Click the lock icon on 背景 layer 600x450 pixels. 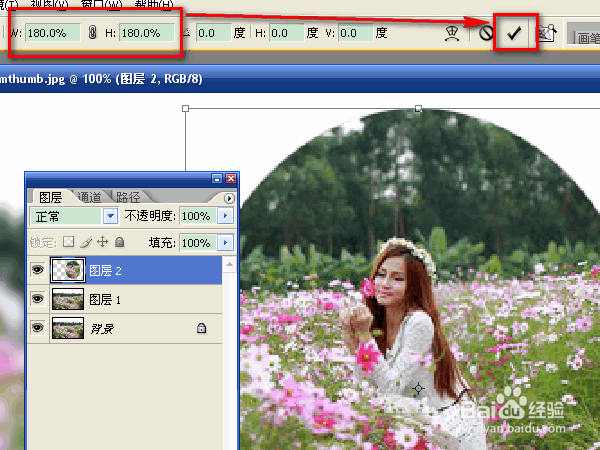pos(201,328)
